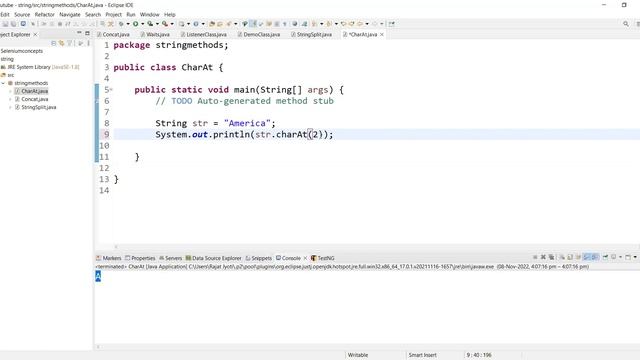Click Clear Console icon in console toolbar
Image resolution: width=640 pixels, height=360 pixels.
pyautogui.click(x=562, y=257)
